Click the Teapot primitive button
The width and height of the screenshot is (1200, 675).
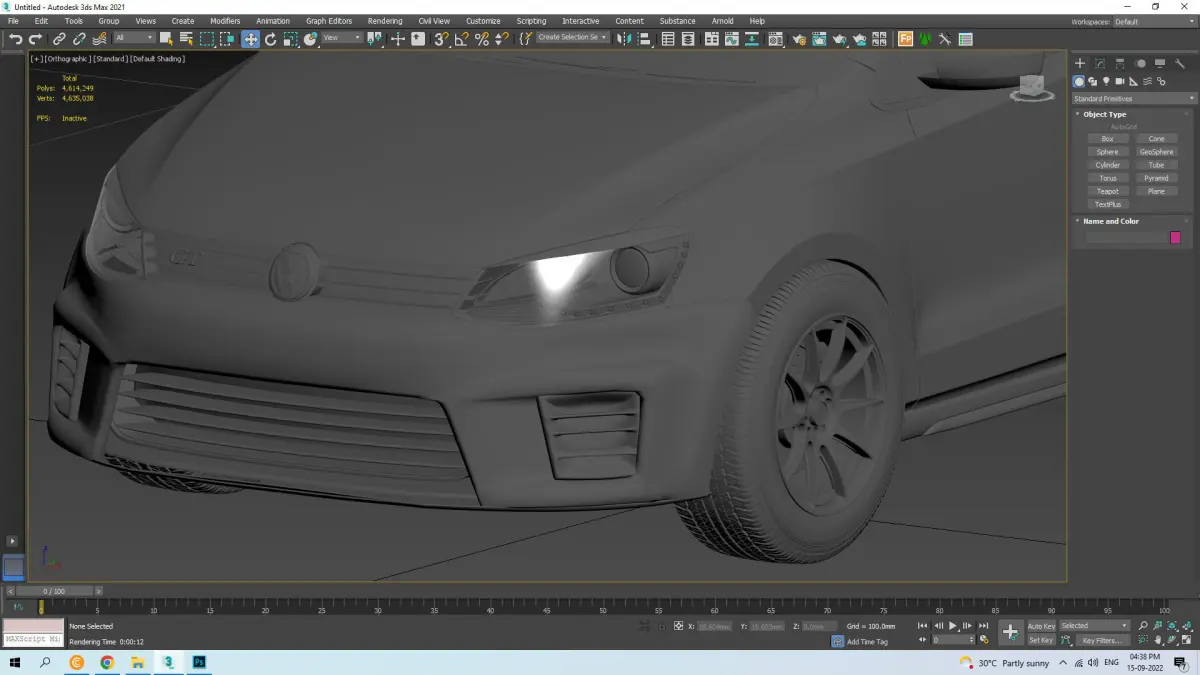coord(1107,191)
